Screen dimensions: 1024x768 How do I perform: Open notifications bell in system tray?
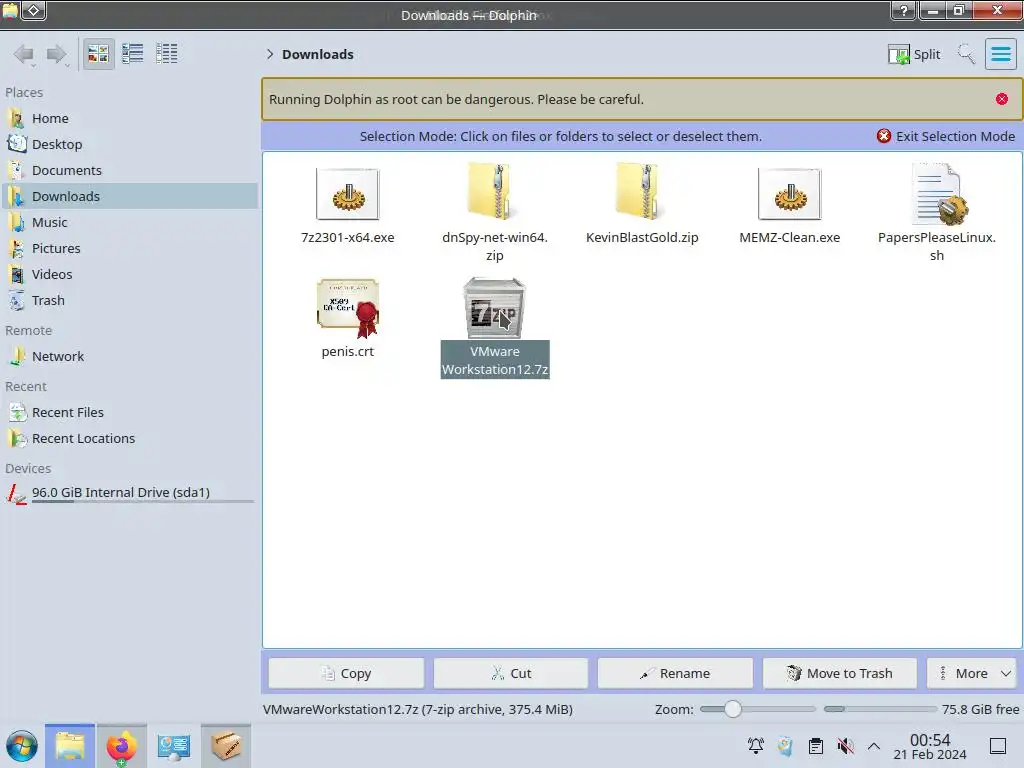pyautogui.click(x=756, y=746)
